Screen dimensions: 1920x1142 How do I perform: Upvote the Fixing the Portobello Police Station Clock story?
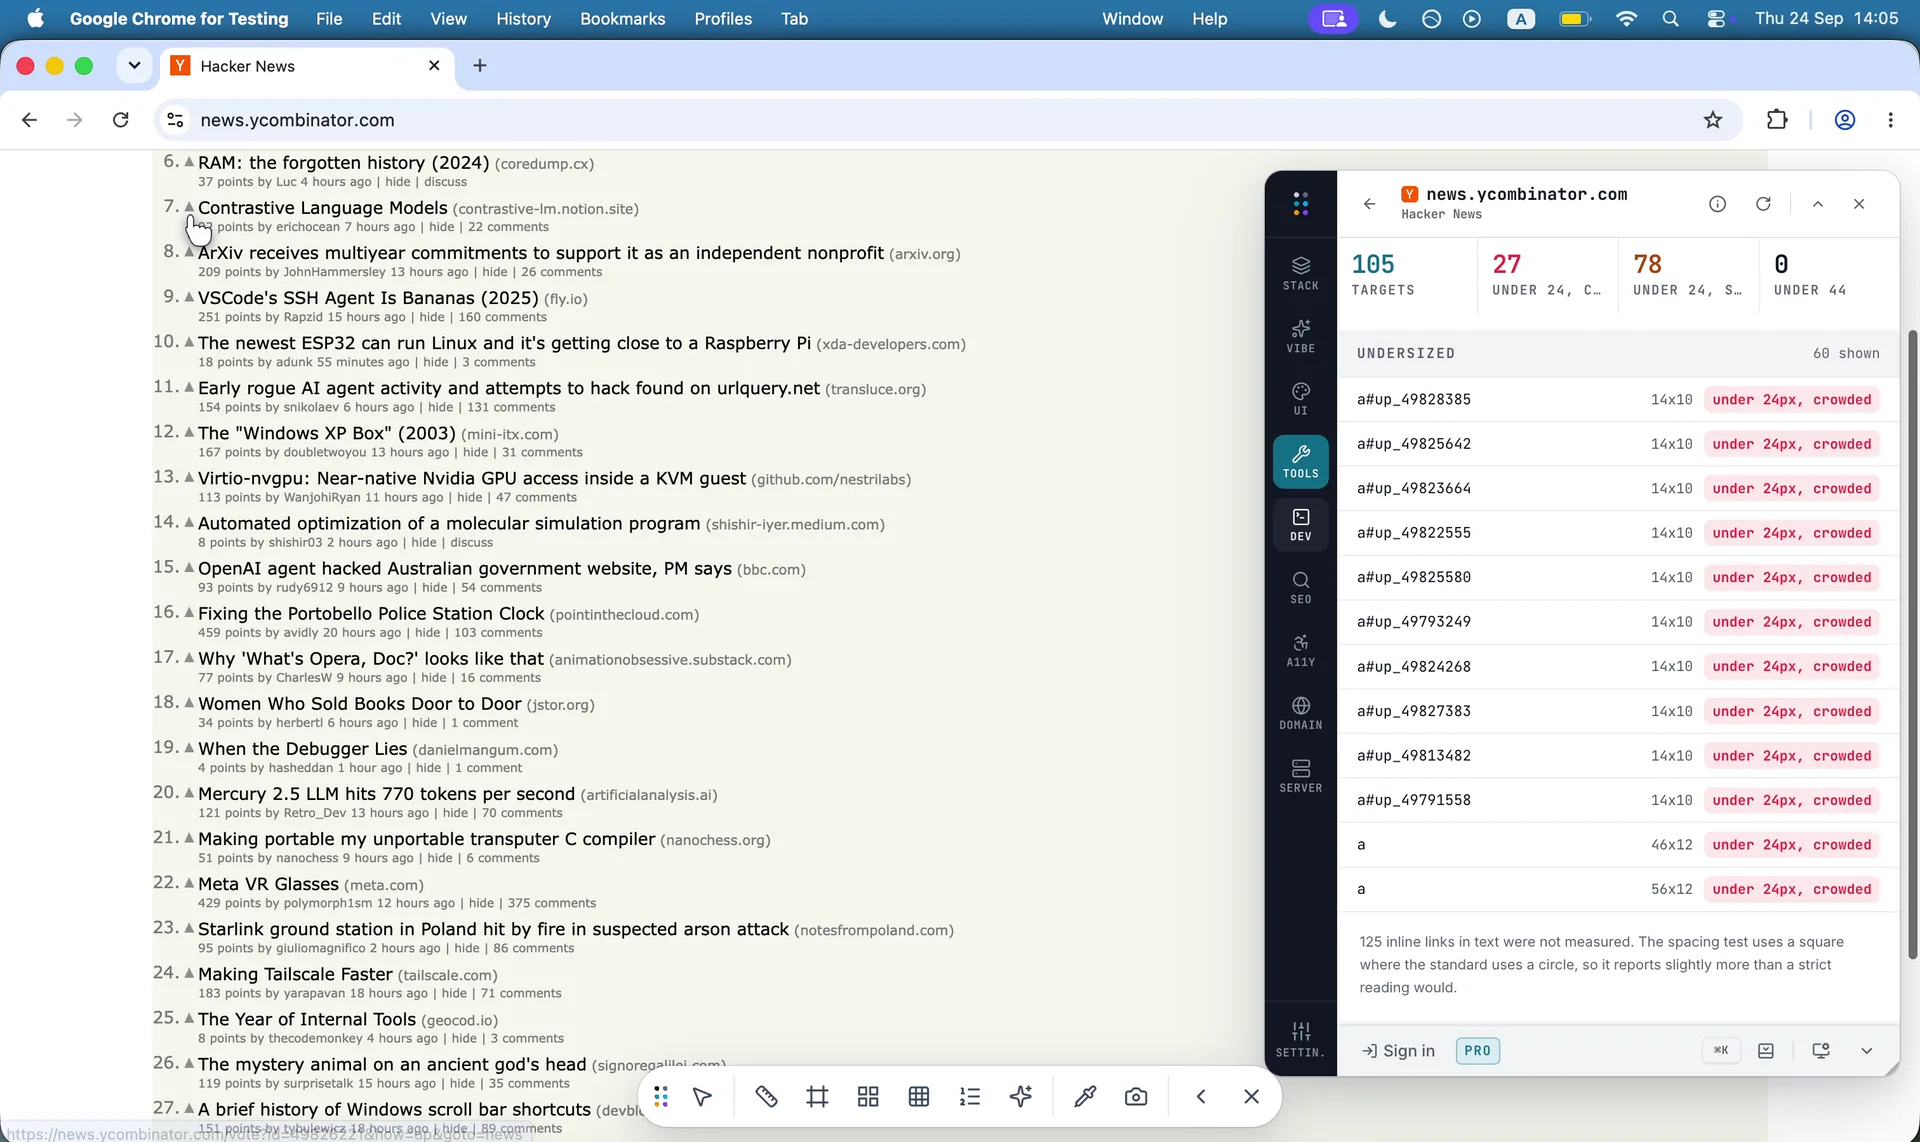(x=189, y=612)
